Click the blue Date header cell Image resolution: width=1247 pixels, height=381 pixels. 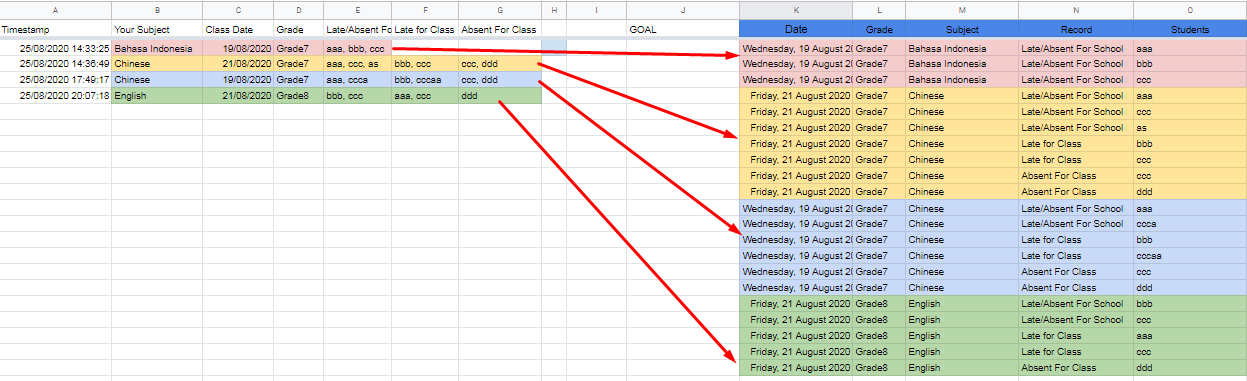pyautogui.click(x=796, y=29)
